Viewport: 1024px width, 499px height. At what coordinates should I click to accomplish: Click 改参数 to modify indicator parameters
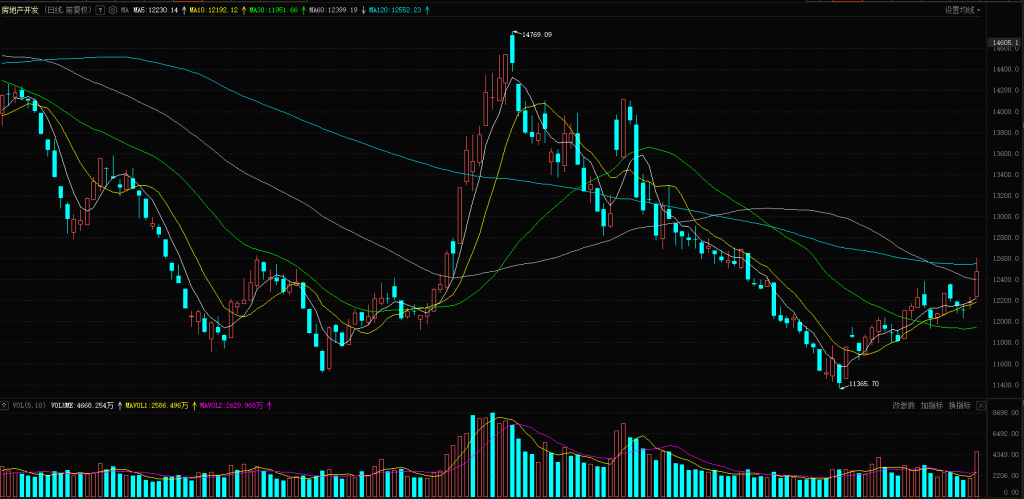click(x=904, y=406)
